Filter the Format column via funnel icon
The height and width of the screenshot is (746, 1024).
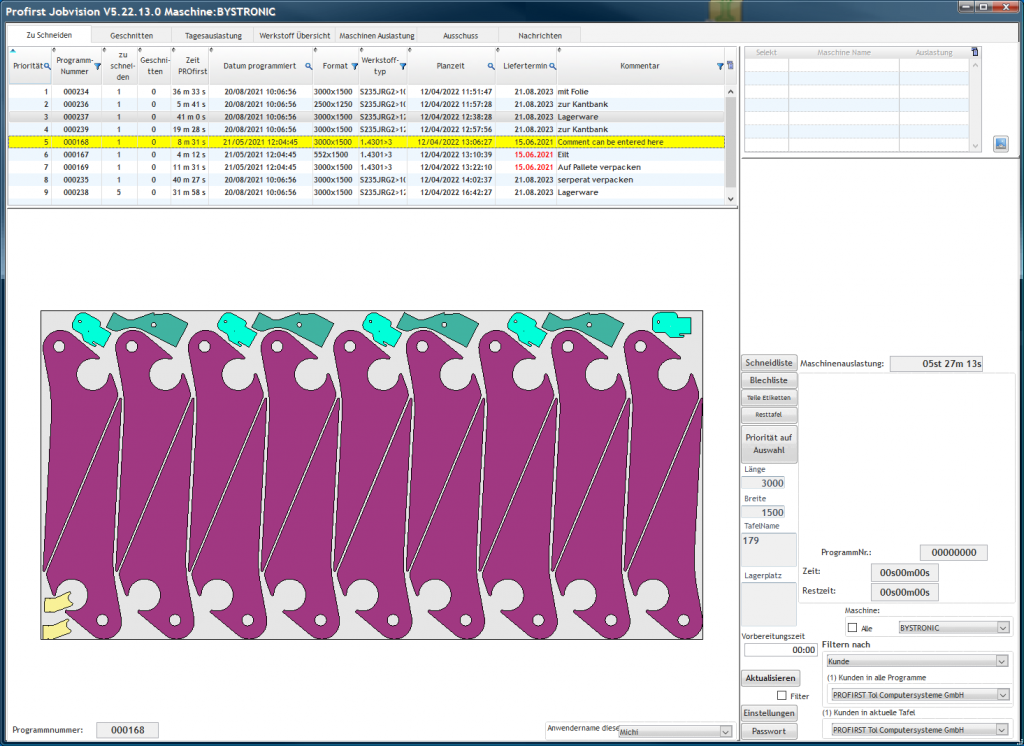(x=354, y=66)
